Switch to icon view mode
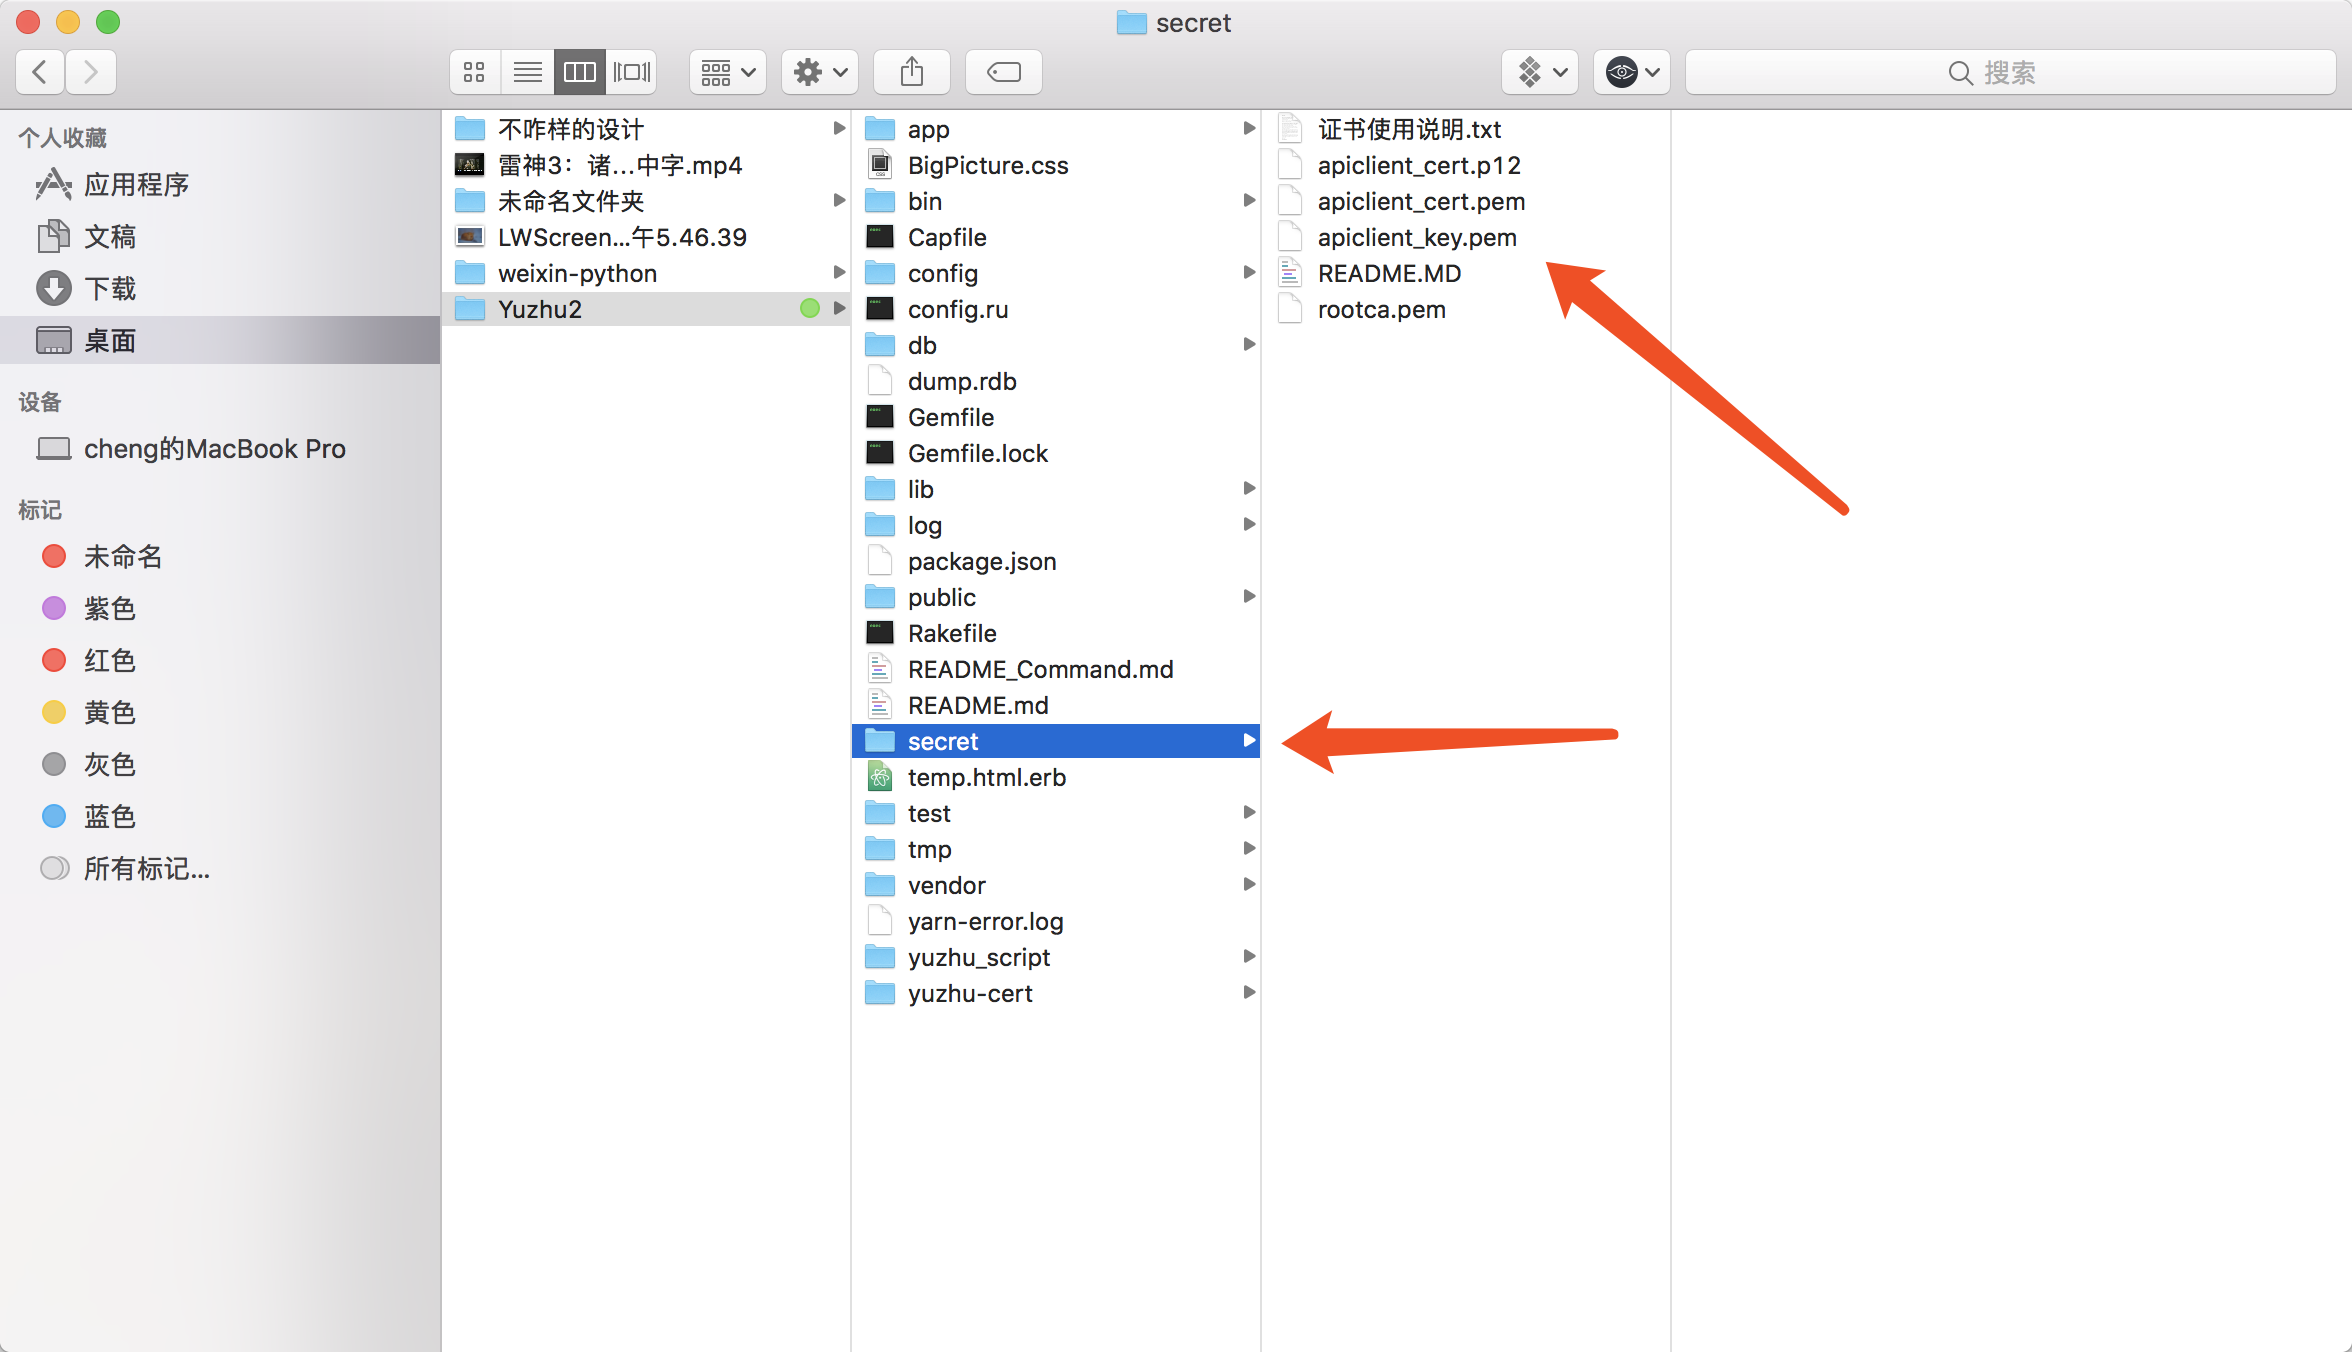 (474, 72)
